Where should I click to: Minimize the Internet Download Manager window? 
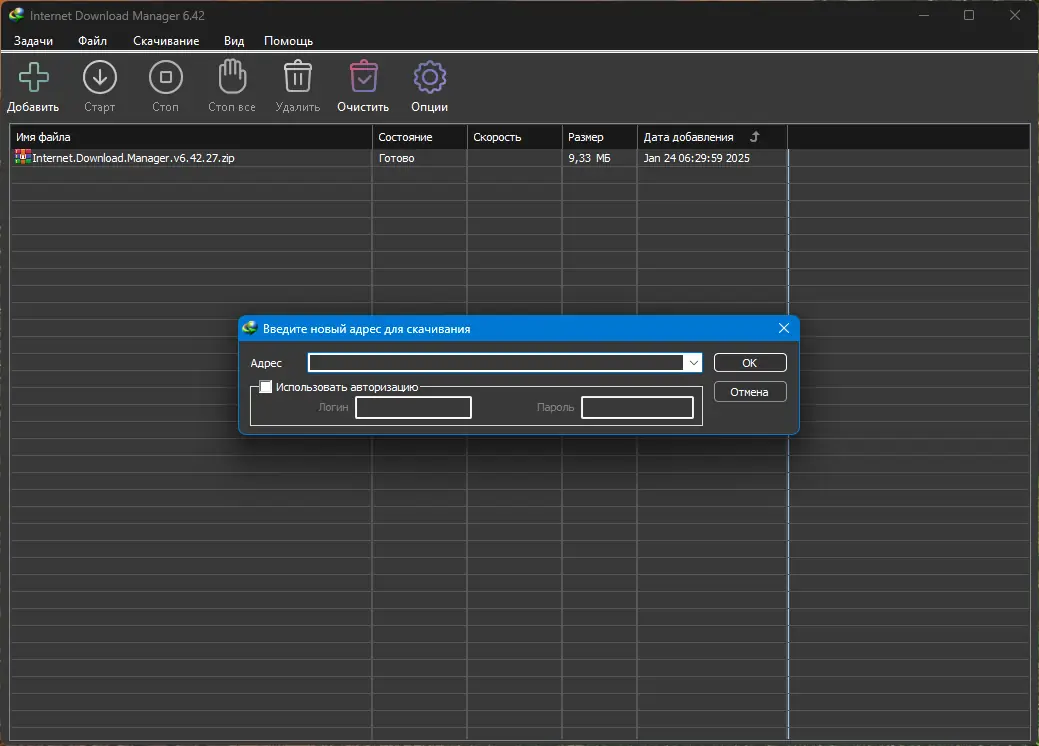click(x=924, y=15)
